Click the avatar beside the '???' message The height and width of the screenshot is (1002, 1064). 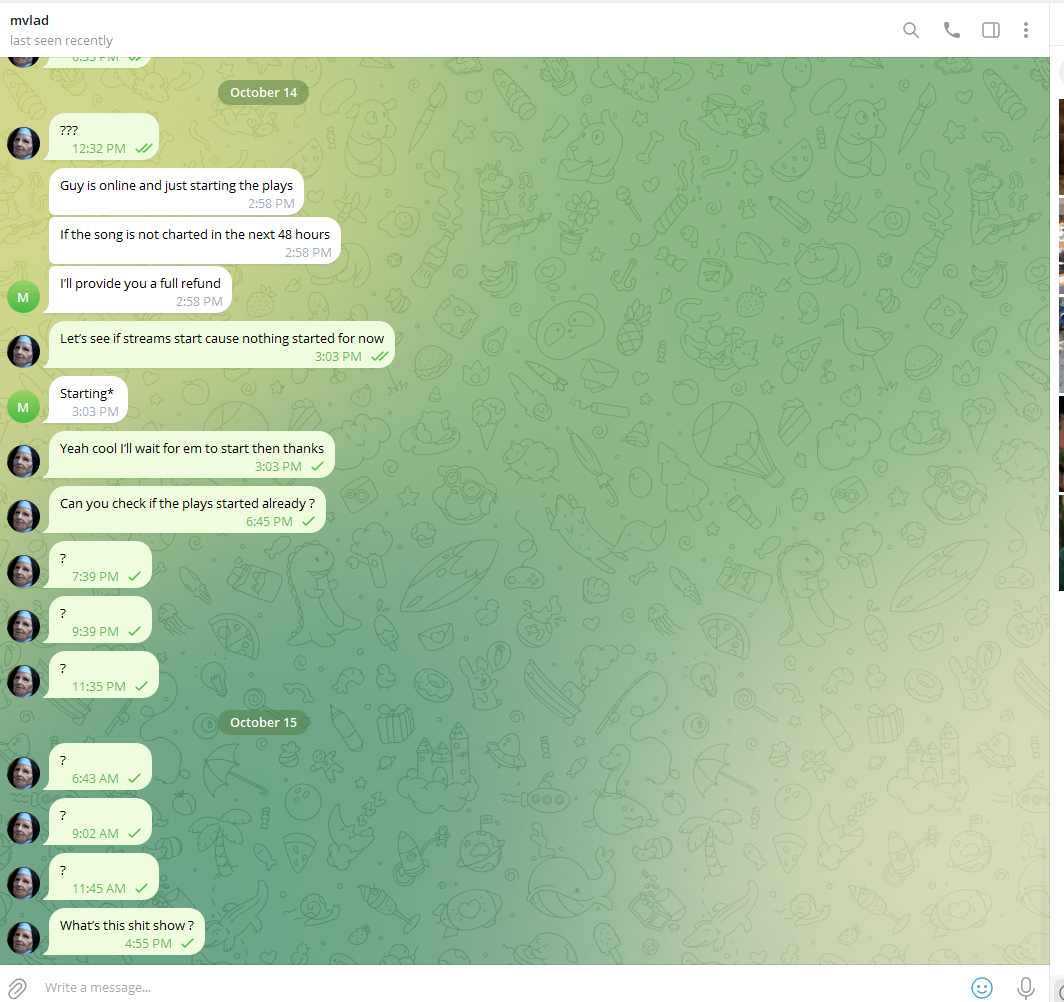pos(23,143)
